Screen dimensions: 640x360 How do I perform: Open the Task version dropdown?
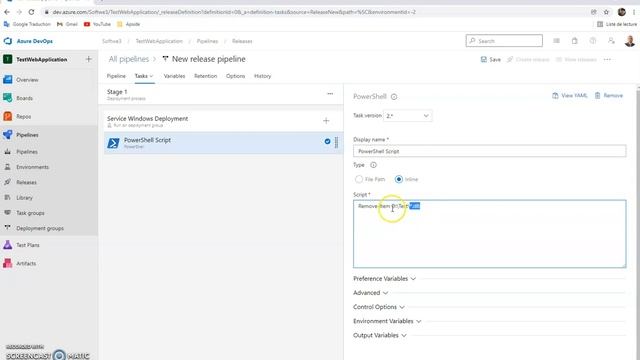click(x=407, y=116)
